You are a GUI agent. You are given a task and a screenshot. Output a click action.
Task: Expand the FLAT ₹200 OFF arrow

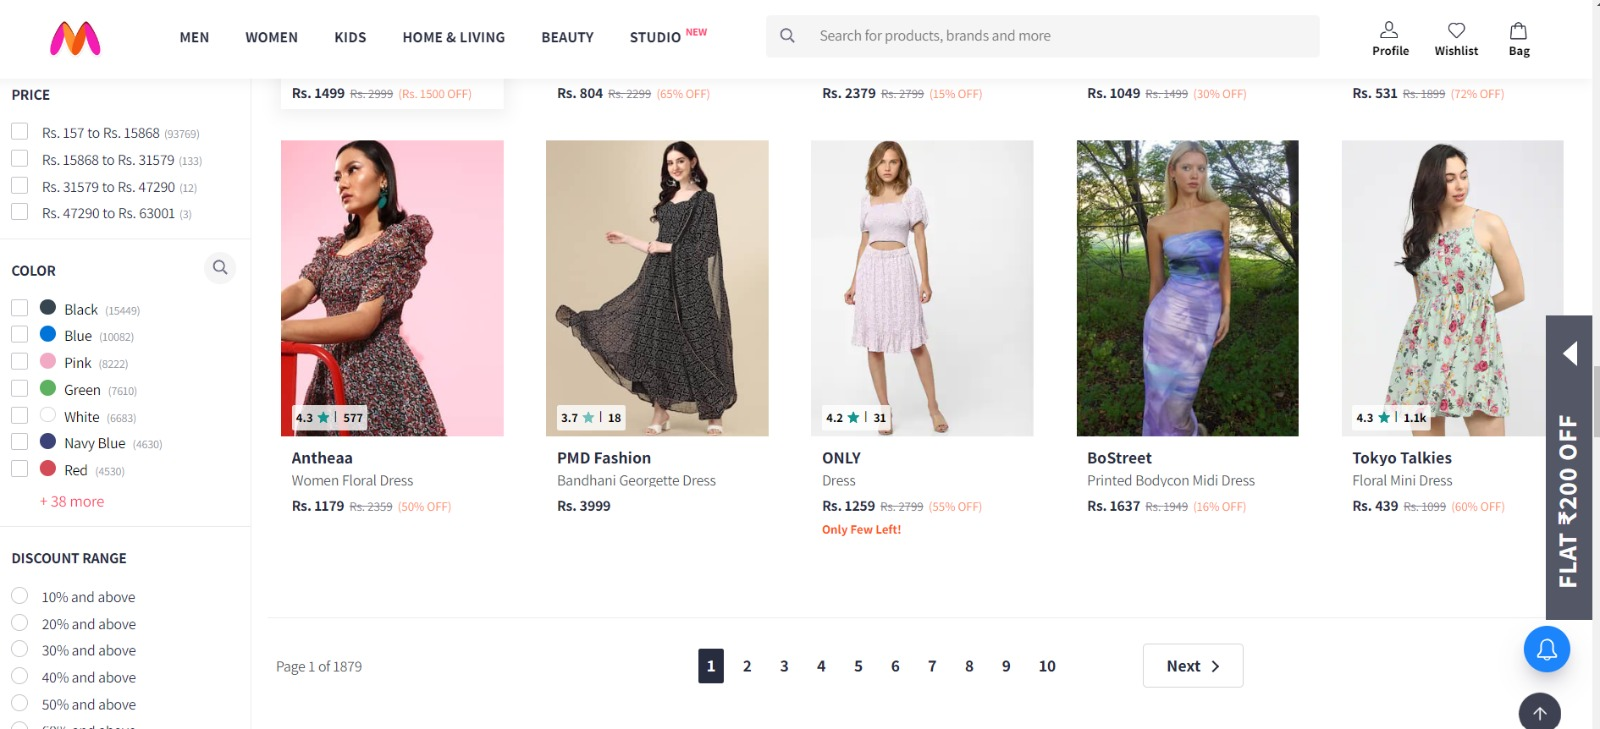[1569, 353]
